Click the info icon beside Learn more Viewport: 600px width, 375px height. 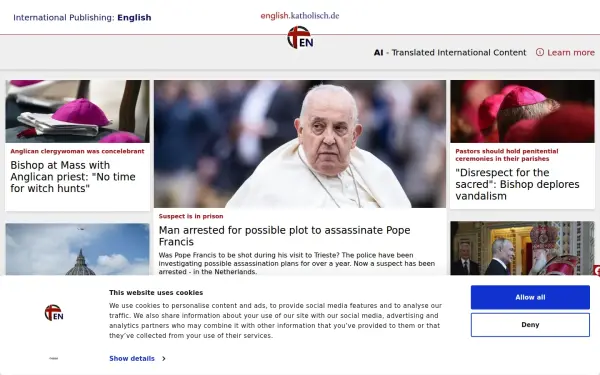click(540, 52)
